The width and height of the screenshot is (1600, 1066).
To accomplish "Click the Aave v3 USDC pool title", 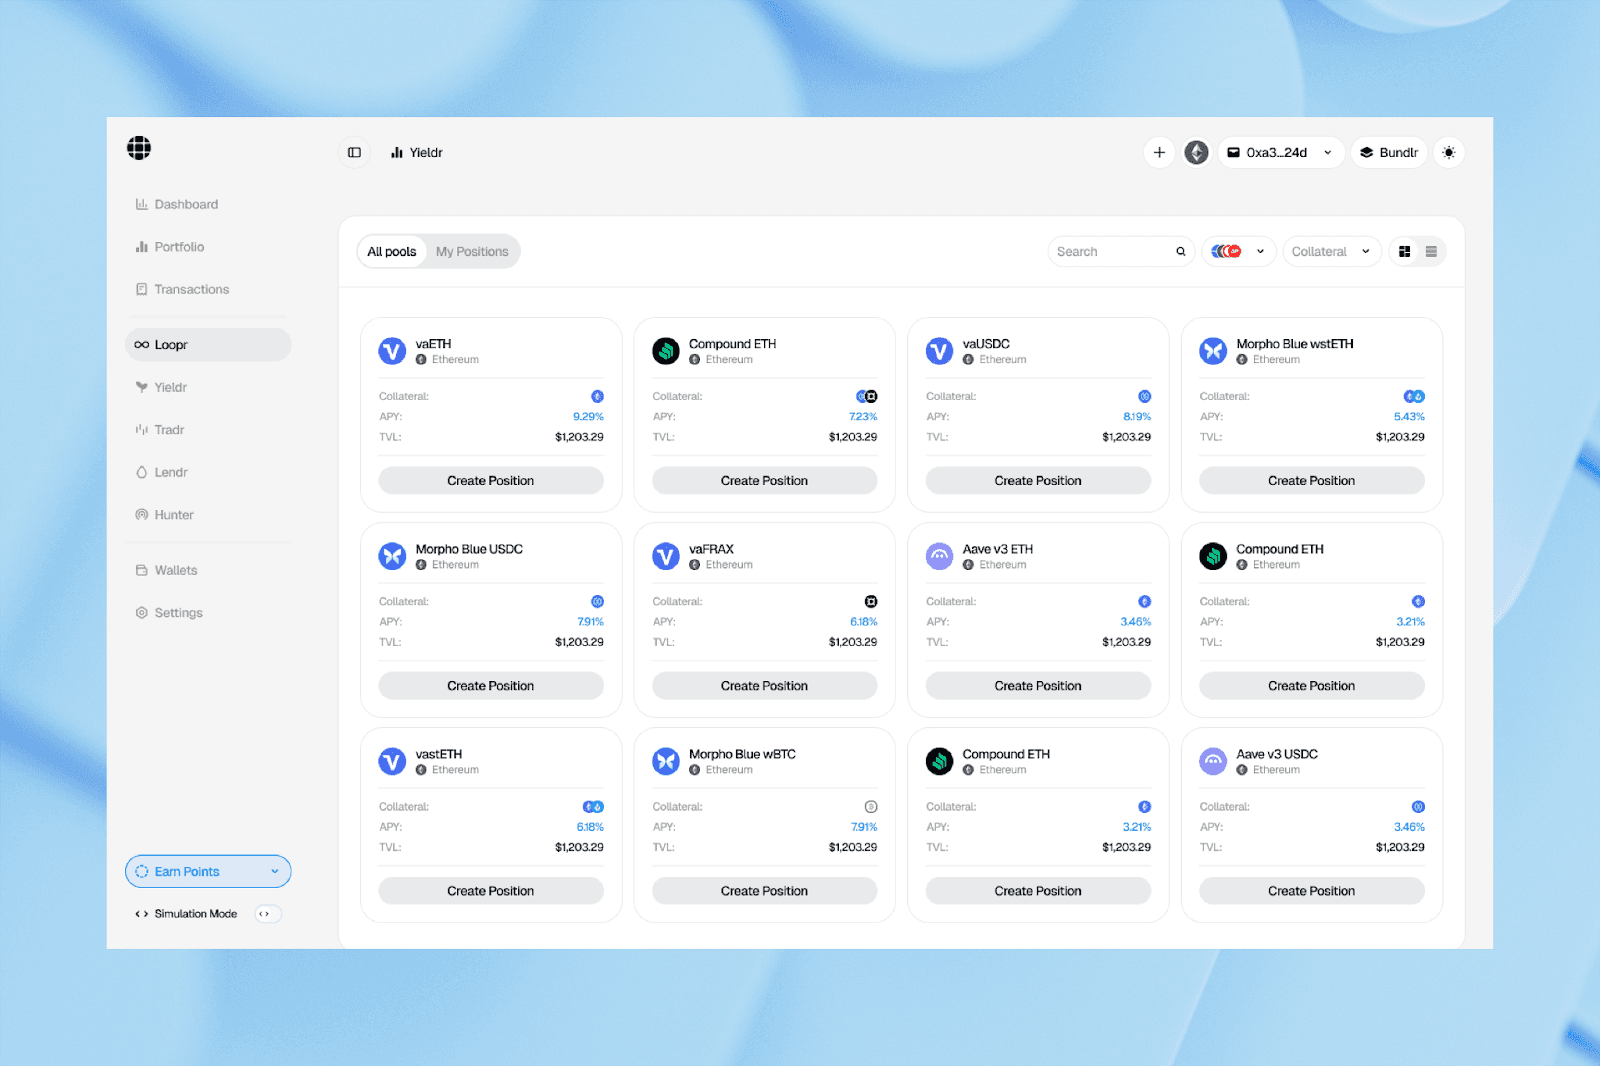I will pyautogui.click(x=1277, y=754).
